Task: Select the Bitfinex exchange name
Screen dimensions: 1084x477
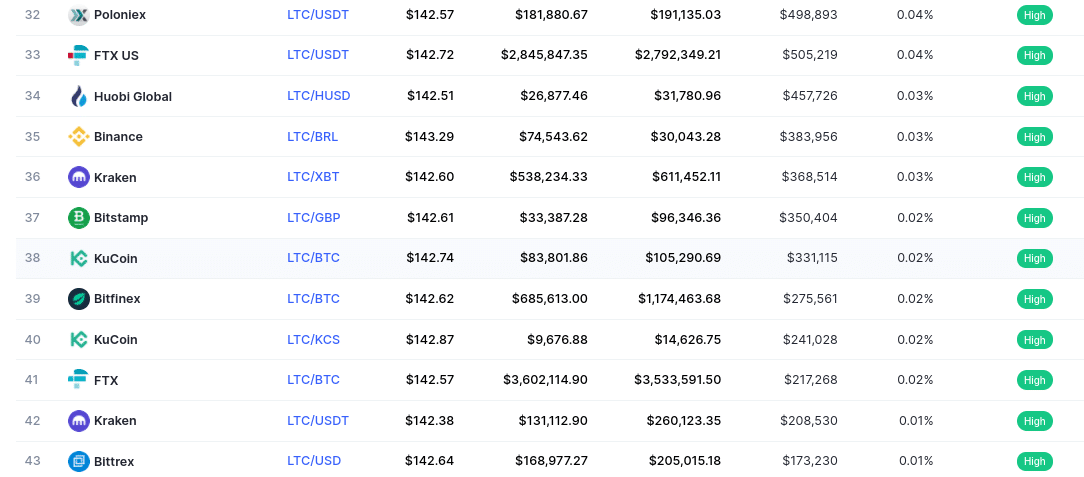Action: (x=117, y=299)
